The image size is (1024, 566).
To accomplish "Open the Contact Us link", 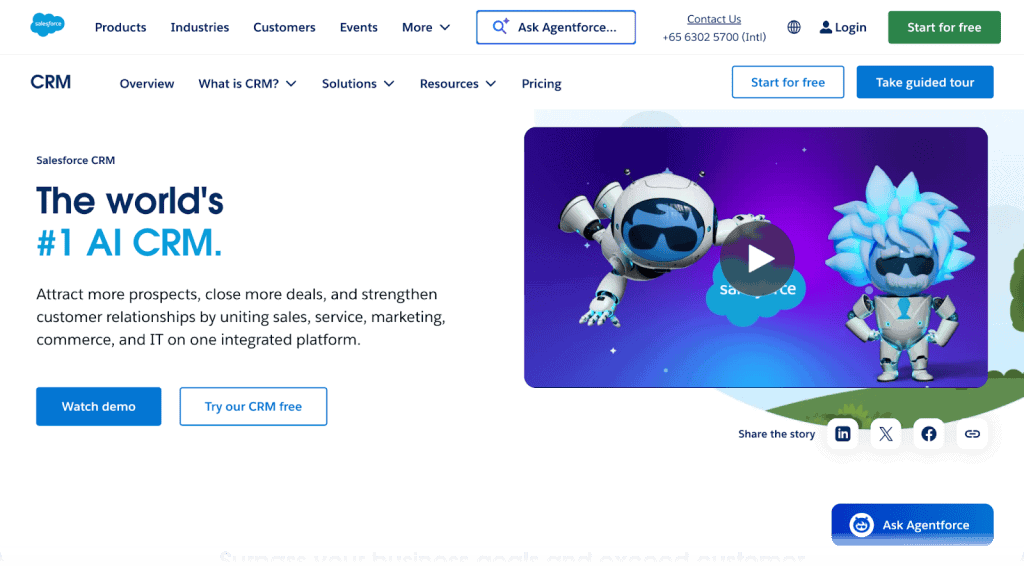I will 714,19.
